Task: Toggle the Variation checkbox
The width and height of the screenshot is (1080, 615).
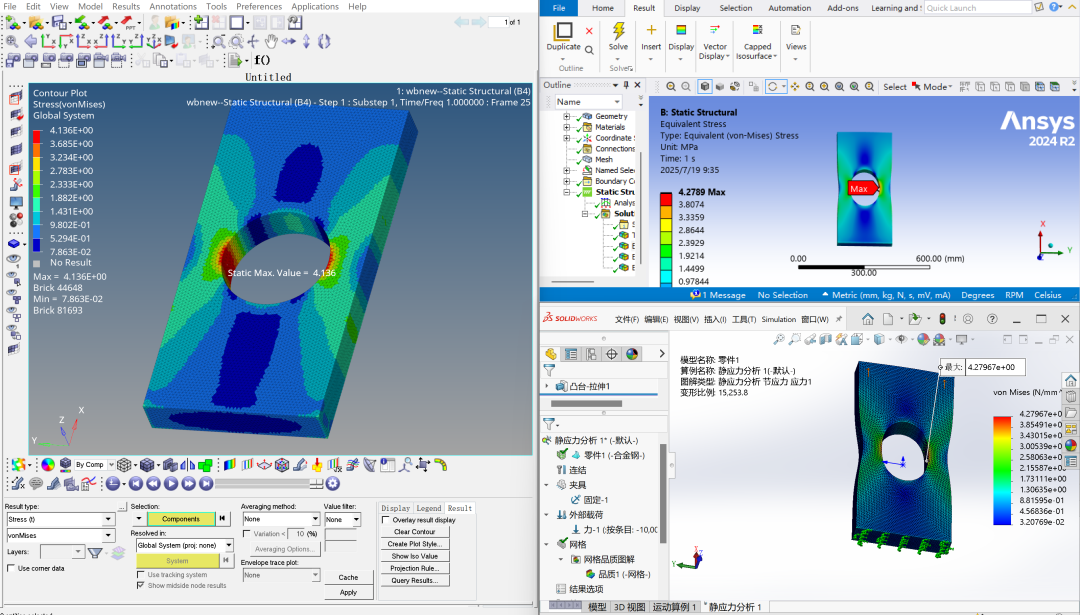Action: 247,534
